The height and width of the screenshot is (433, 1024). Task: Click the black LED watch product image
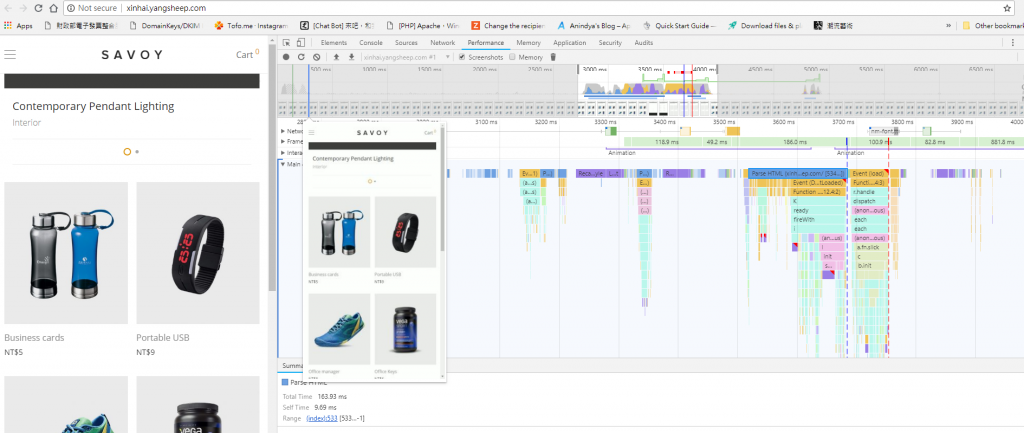pyautogui.click(x=198, y=253)
